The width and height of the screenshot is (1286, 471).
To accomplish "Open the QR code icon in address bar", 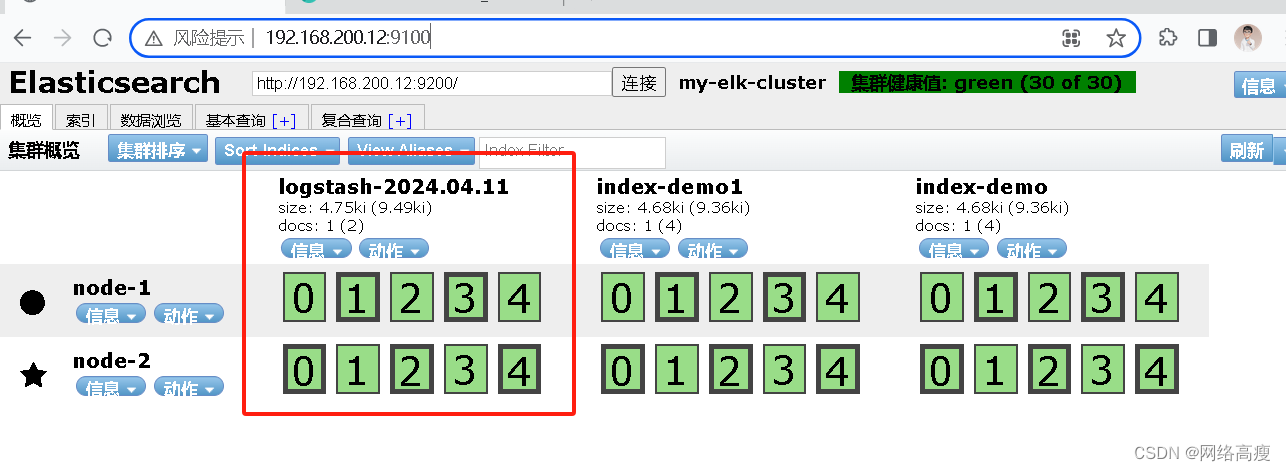I will (x=1071, y=39).
